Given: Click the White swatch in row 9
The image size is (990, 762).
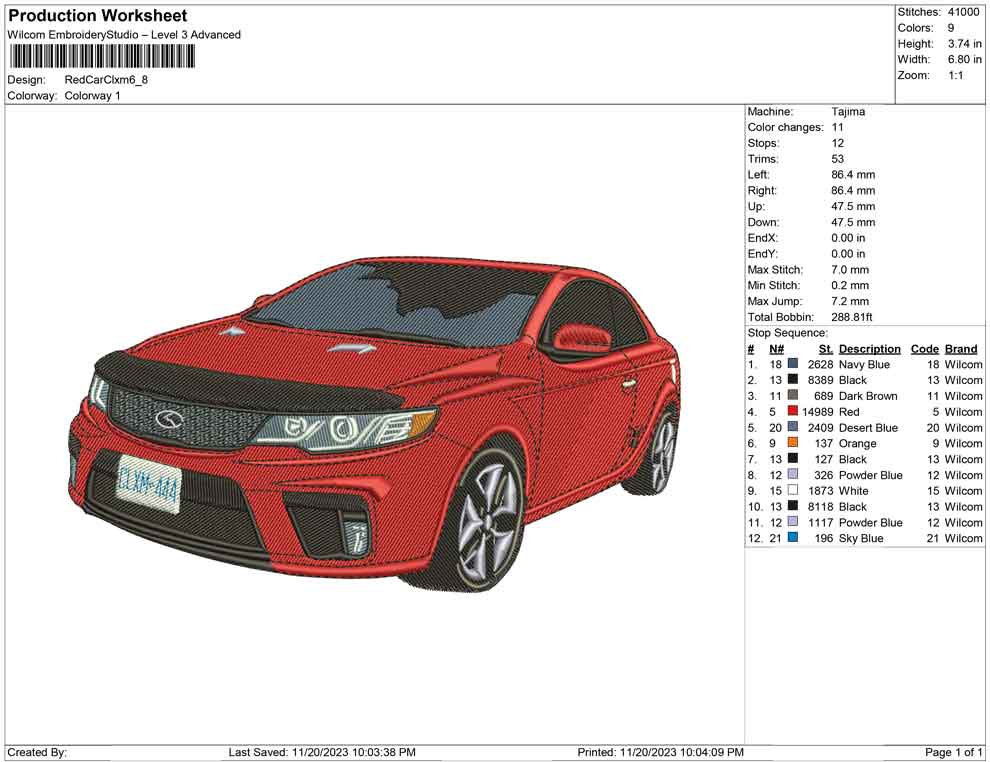Looking at the screenshot, I should [793, 491].
